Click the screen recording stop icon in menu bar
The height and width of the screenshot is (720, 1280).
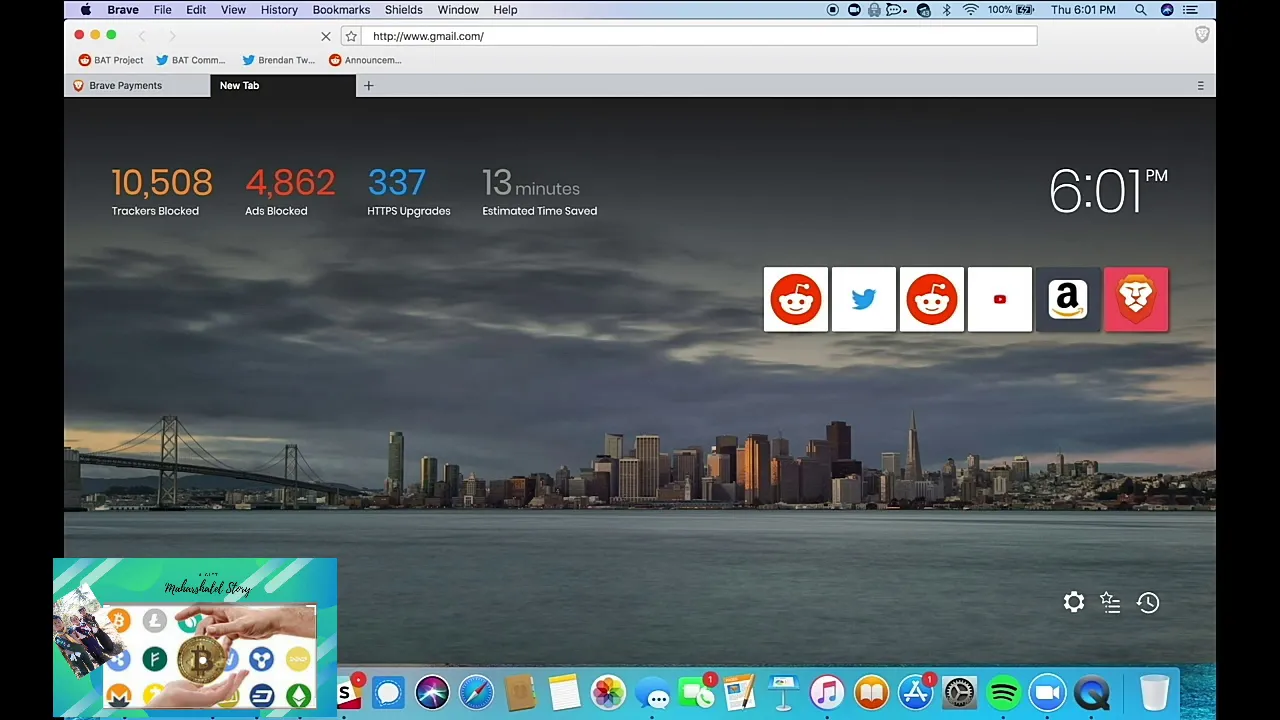coord(833,10)
